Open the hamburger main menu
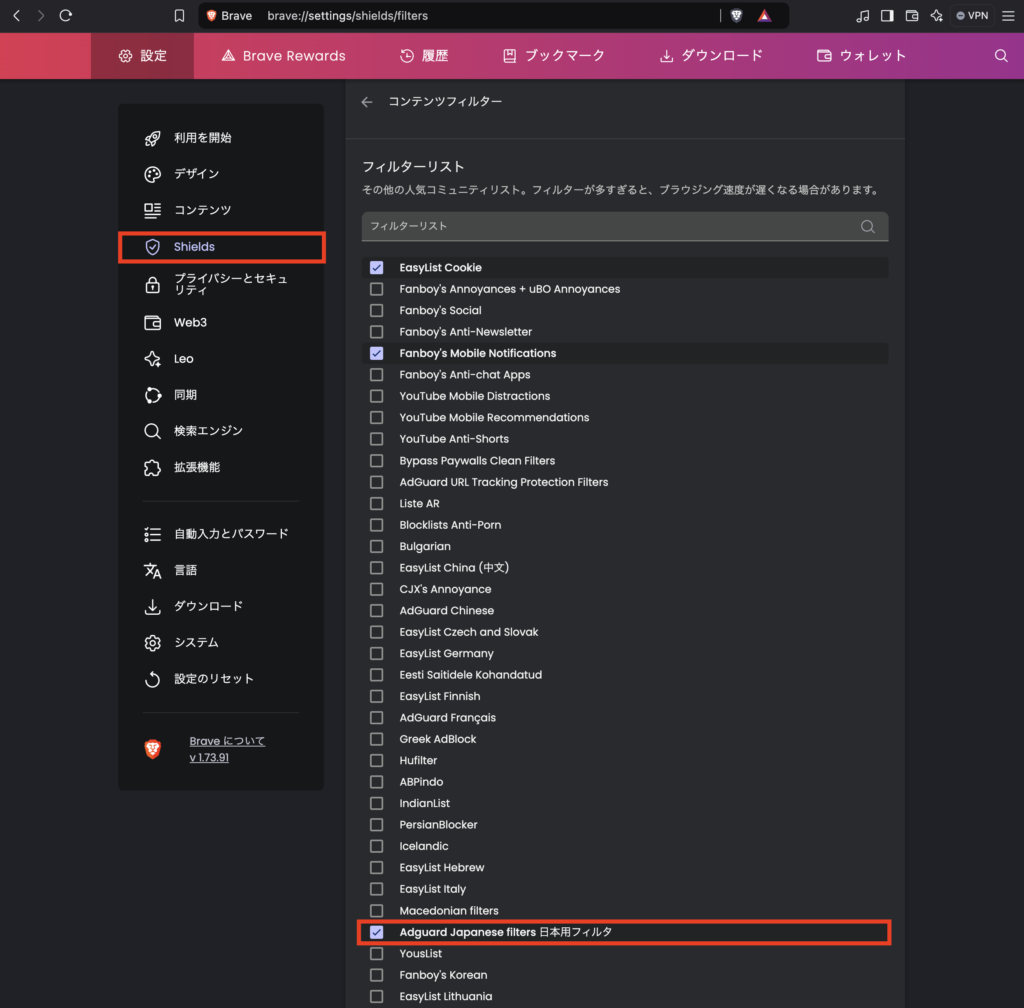The width and height of the screenshot is (1024, 1008). pyautogui.click(x=1008, y=16)
